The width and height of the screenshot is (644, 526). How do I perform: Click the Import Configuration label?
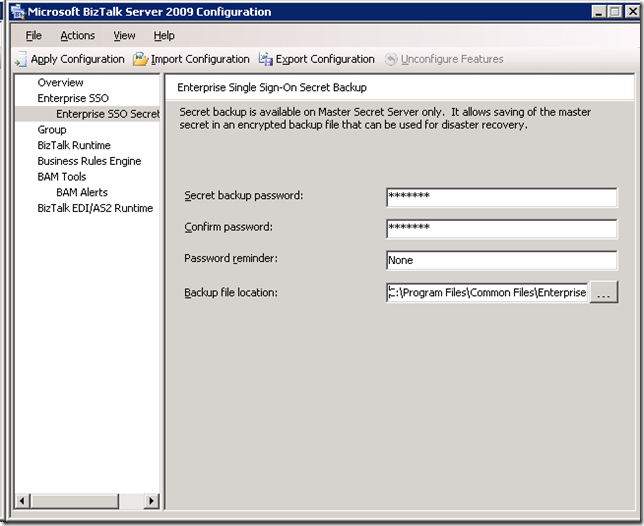click(200, 59)
